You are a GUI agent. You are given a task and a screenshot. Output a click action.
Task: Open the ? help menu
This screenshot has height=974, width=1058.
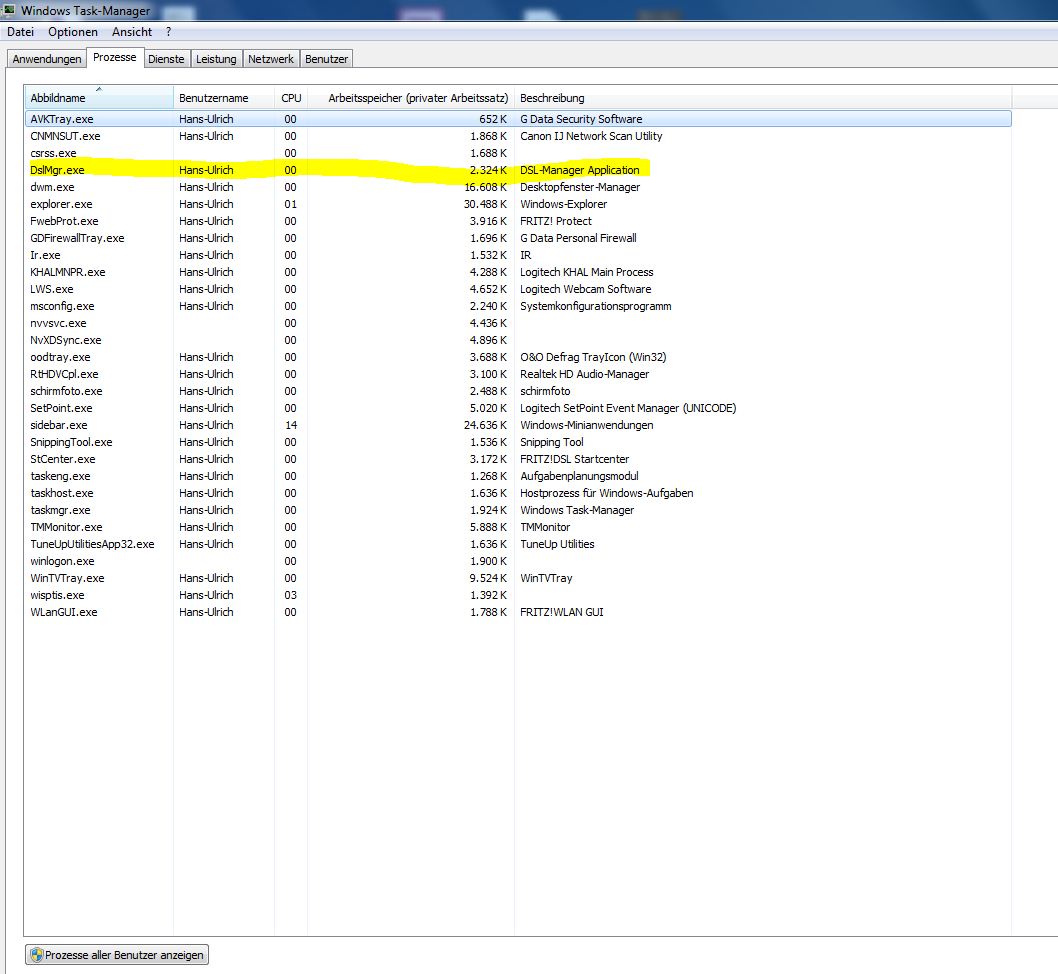coord(168,32)
